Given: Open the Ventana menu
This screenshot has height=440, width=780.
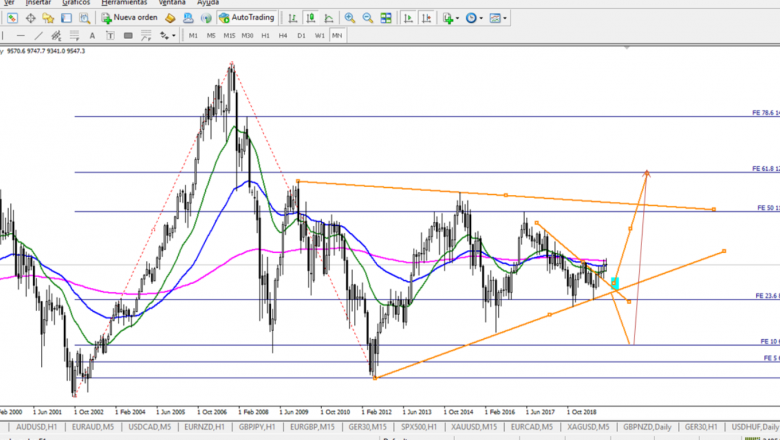Looking at the screenshot, I should (x=172, y=2).
